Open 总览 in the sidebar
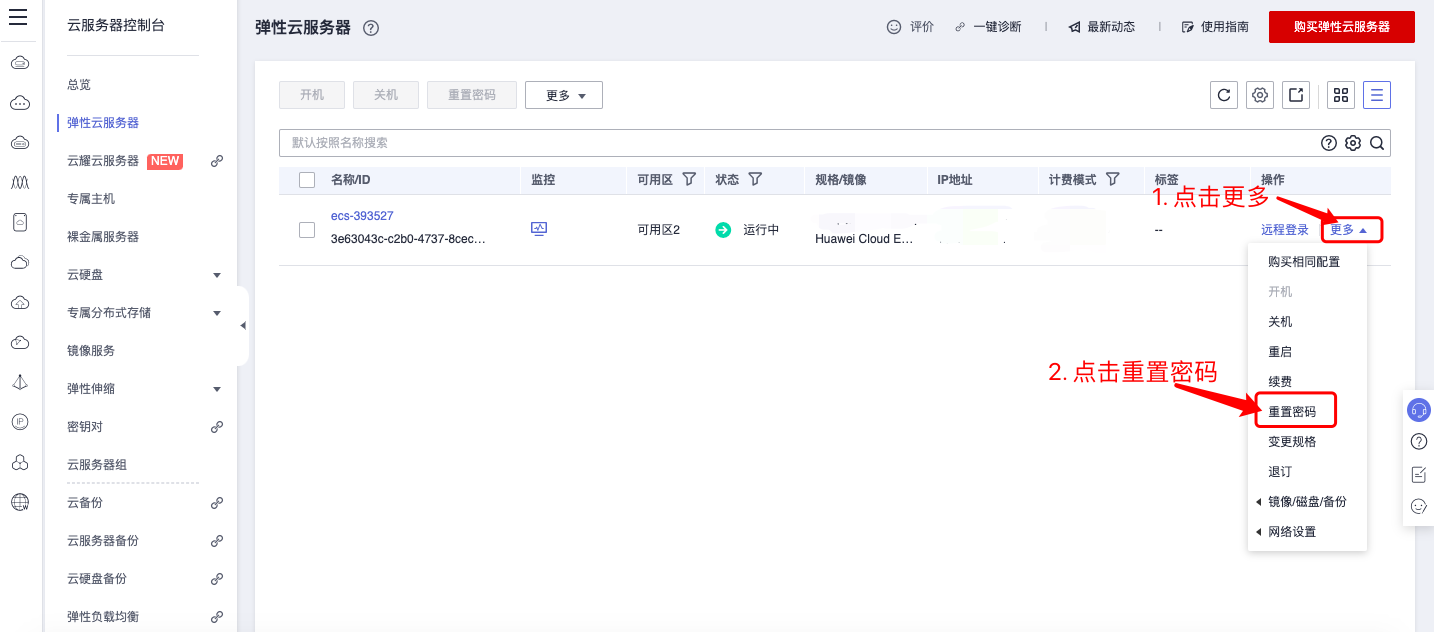 pos(79,85)
